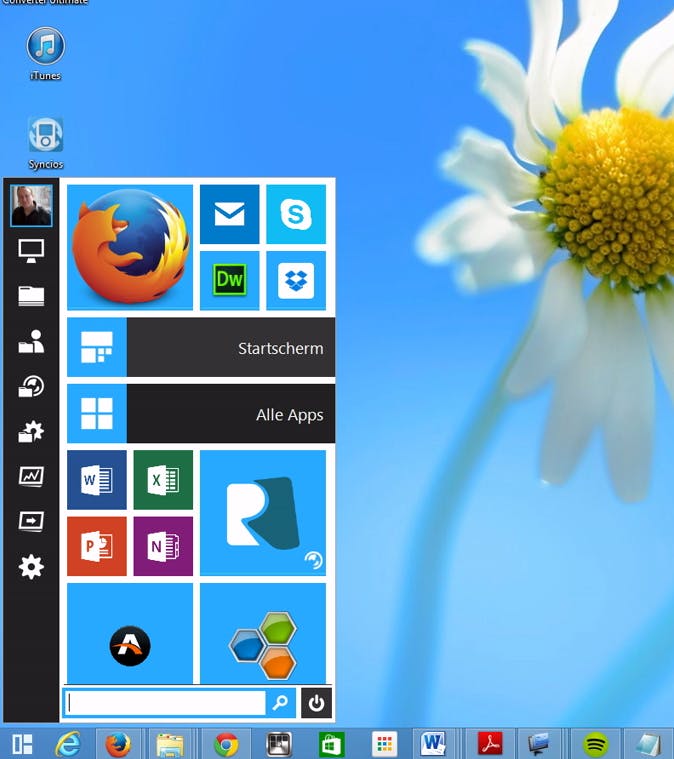Open Spotify from taskbar

[x=596, y=744]
